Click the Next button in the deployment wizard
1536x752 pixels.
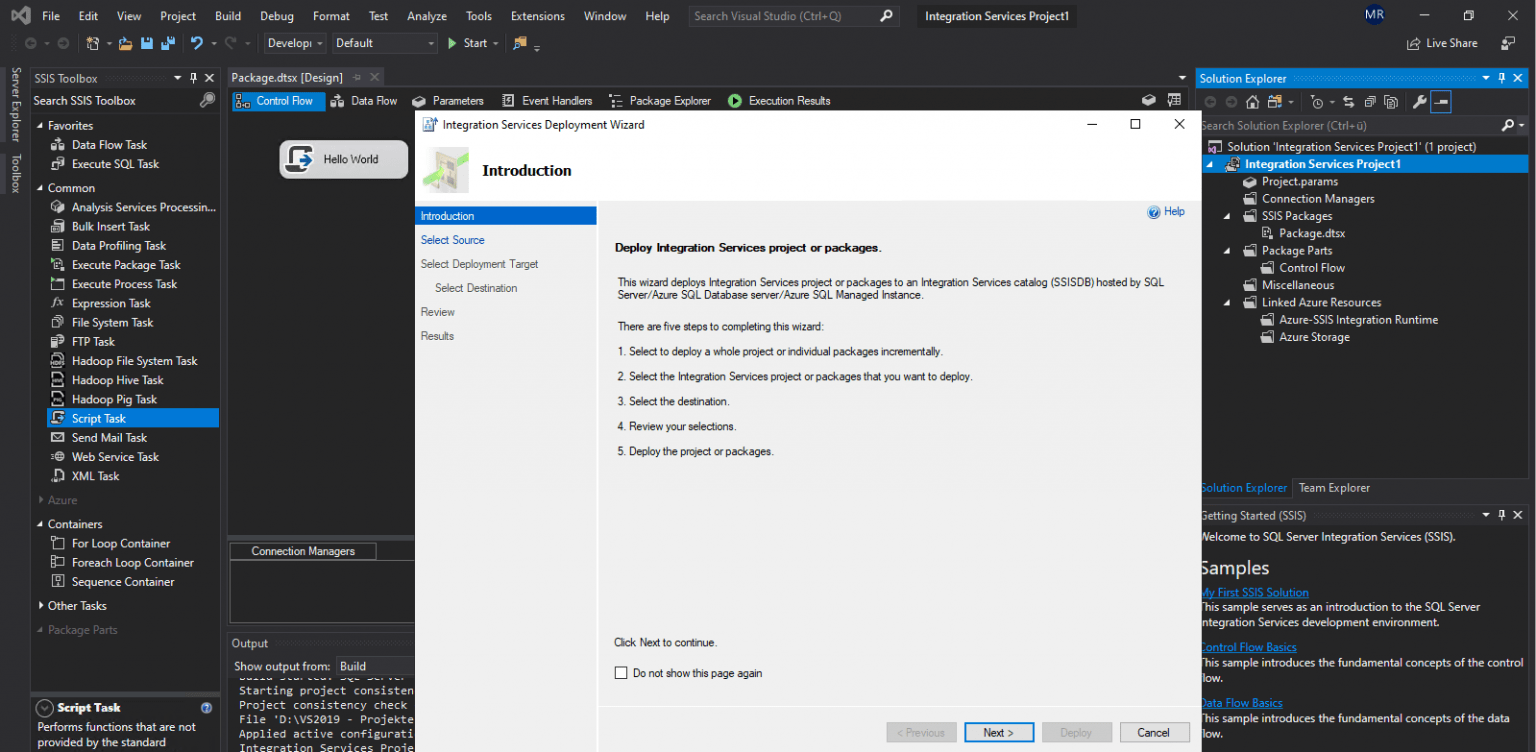coord(998,732)
